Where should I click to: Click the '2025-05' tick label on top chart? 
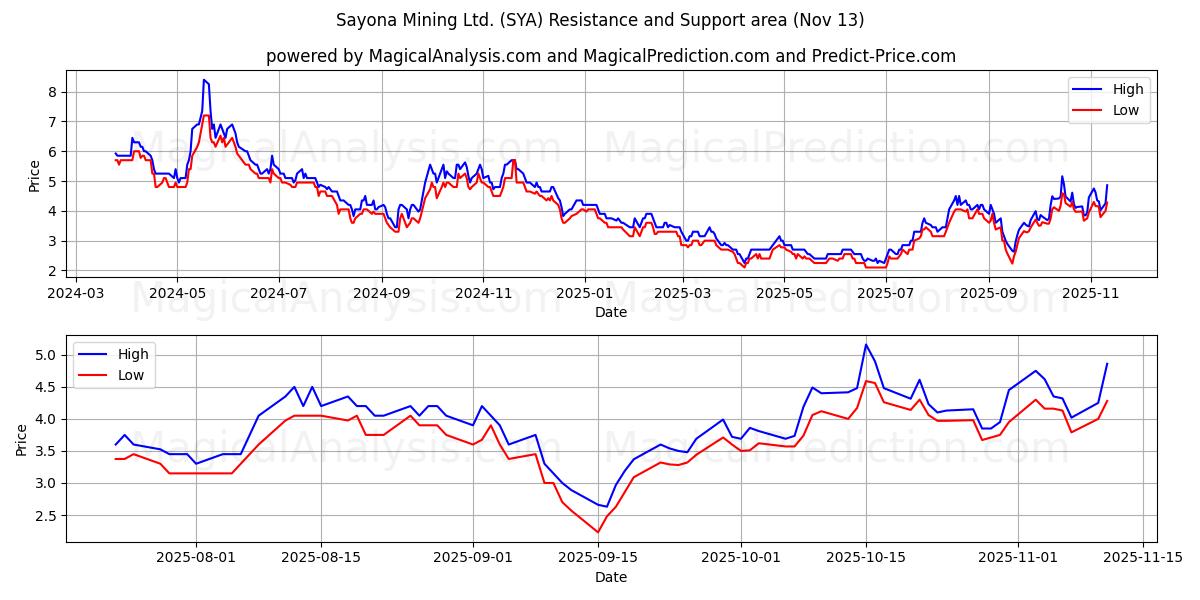click(783, 294)
